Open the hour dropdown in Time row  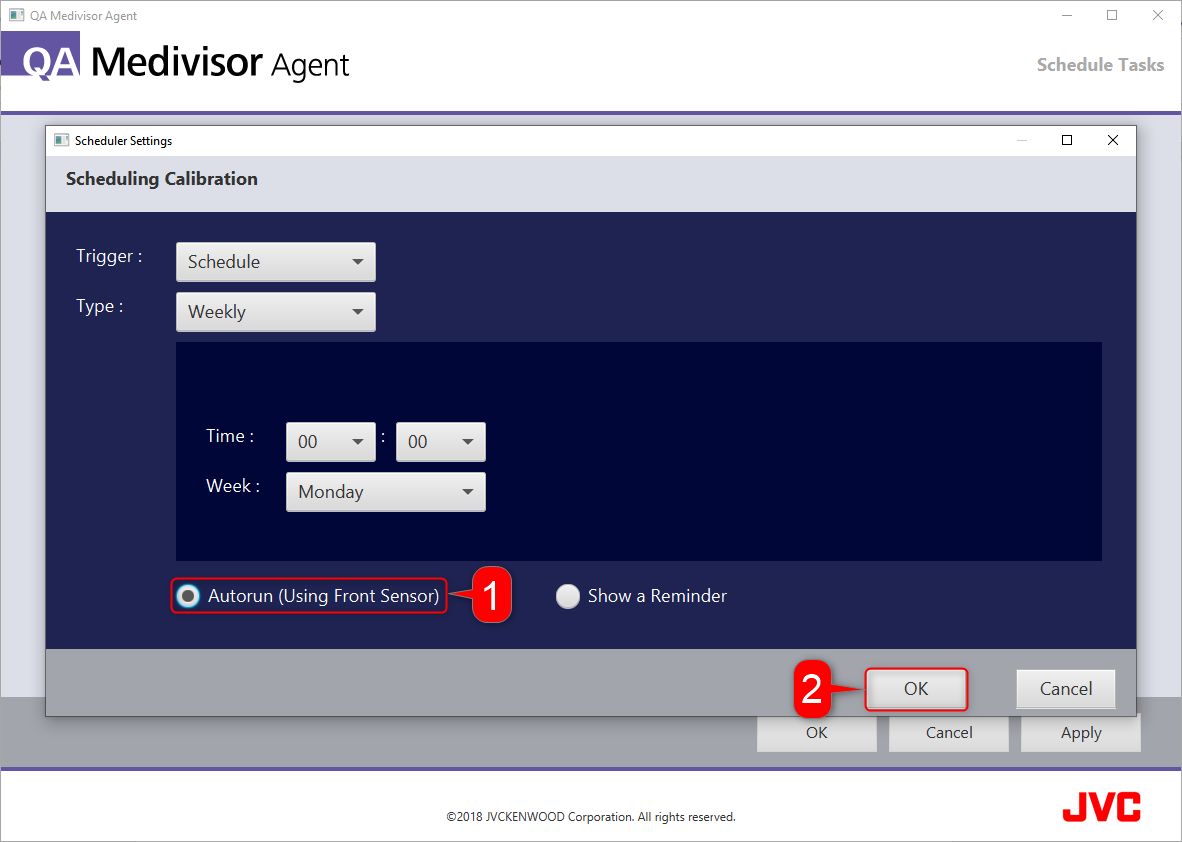coord(331,442)
